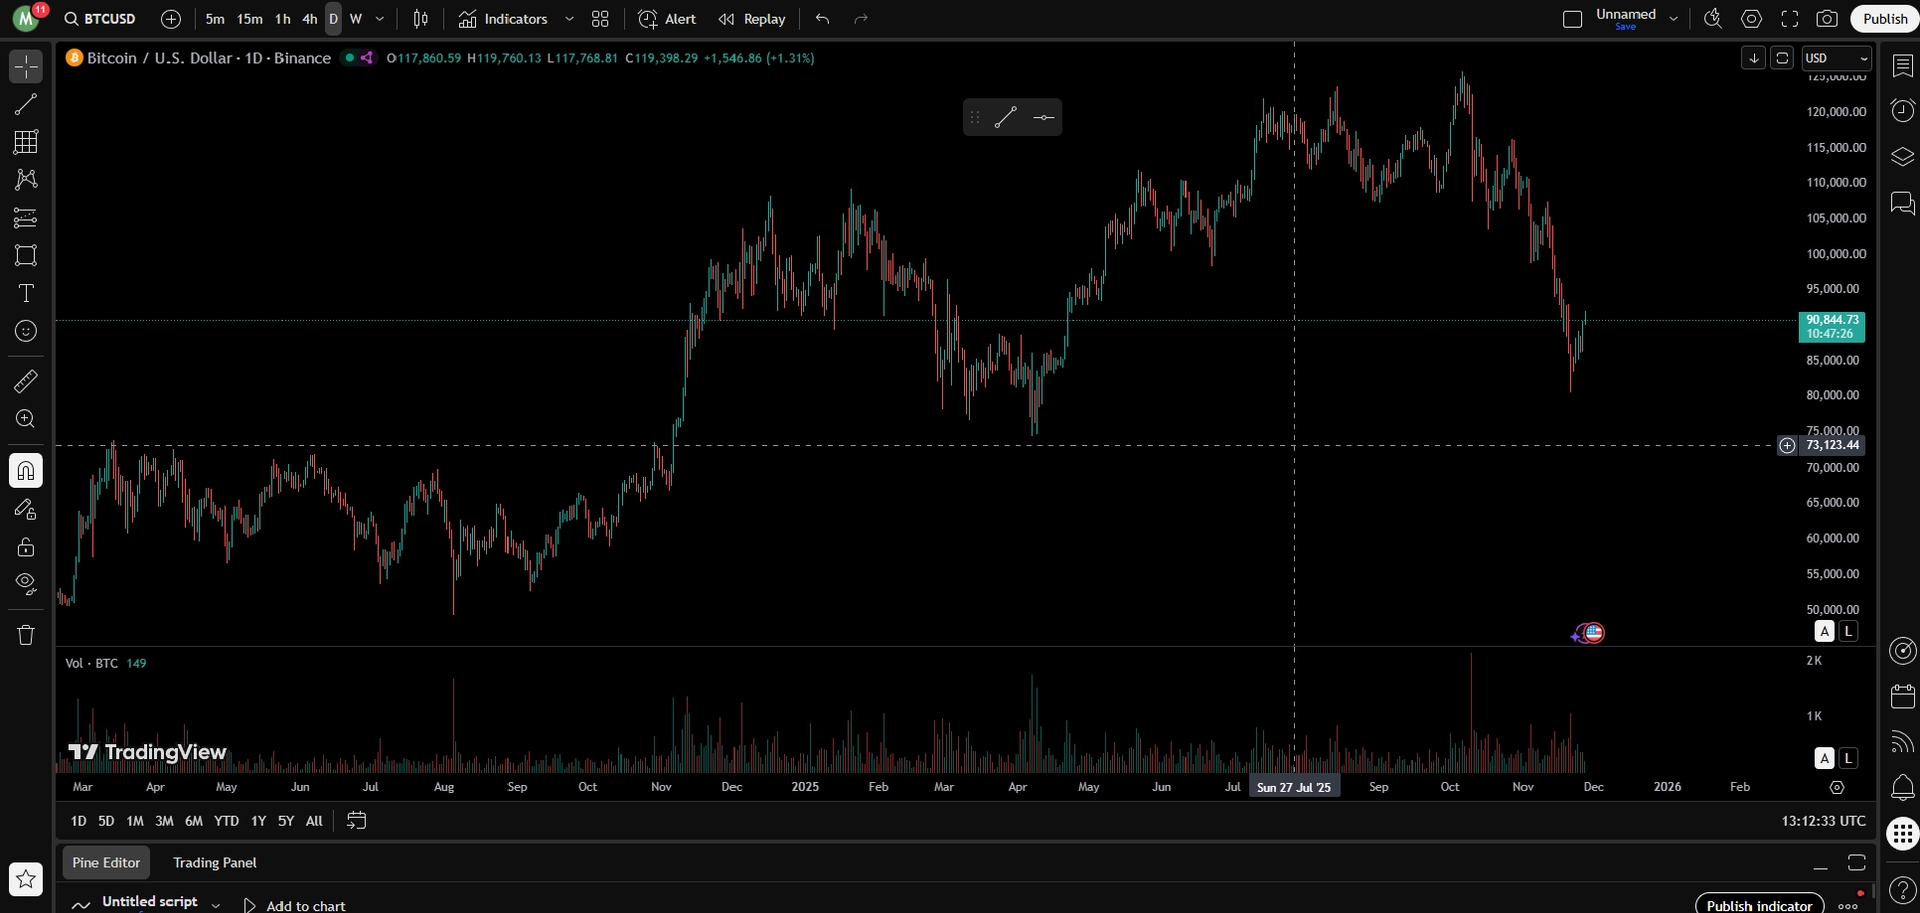This screenshot has width=1920, height=913.
Task: Set chart range to YTD
Action: 227,821
